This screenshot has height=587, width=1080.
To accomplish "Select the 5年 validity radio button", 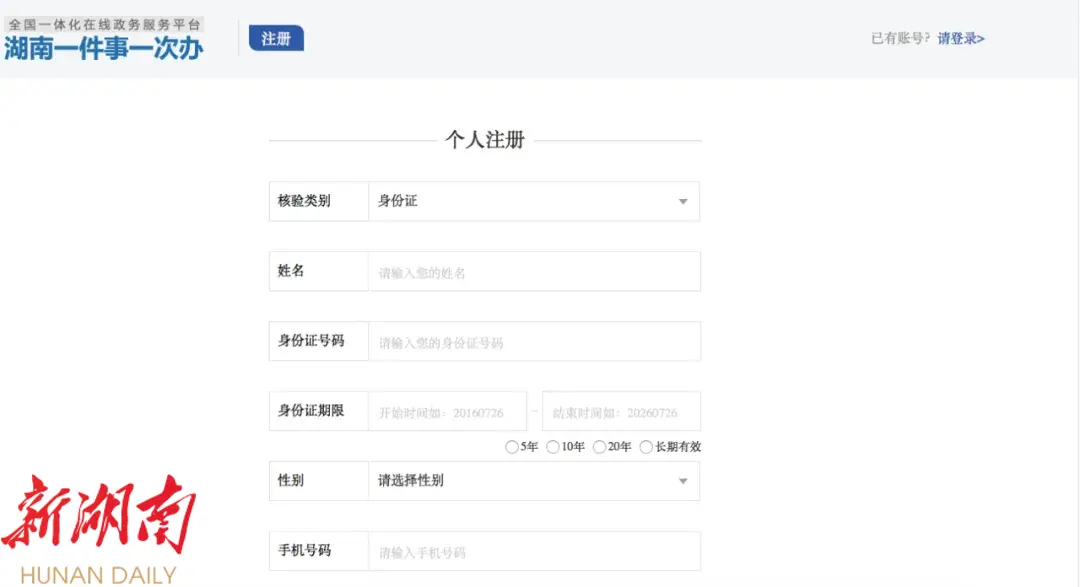I will tap(512, 447).
